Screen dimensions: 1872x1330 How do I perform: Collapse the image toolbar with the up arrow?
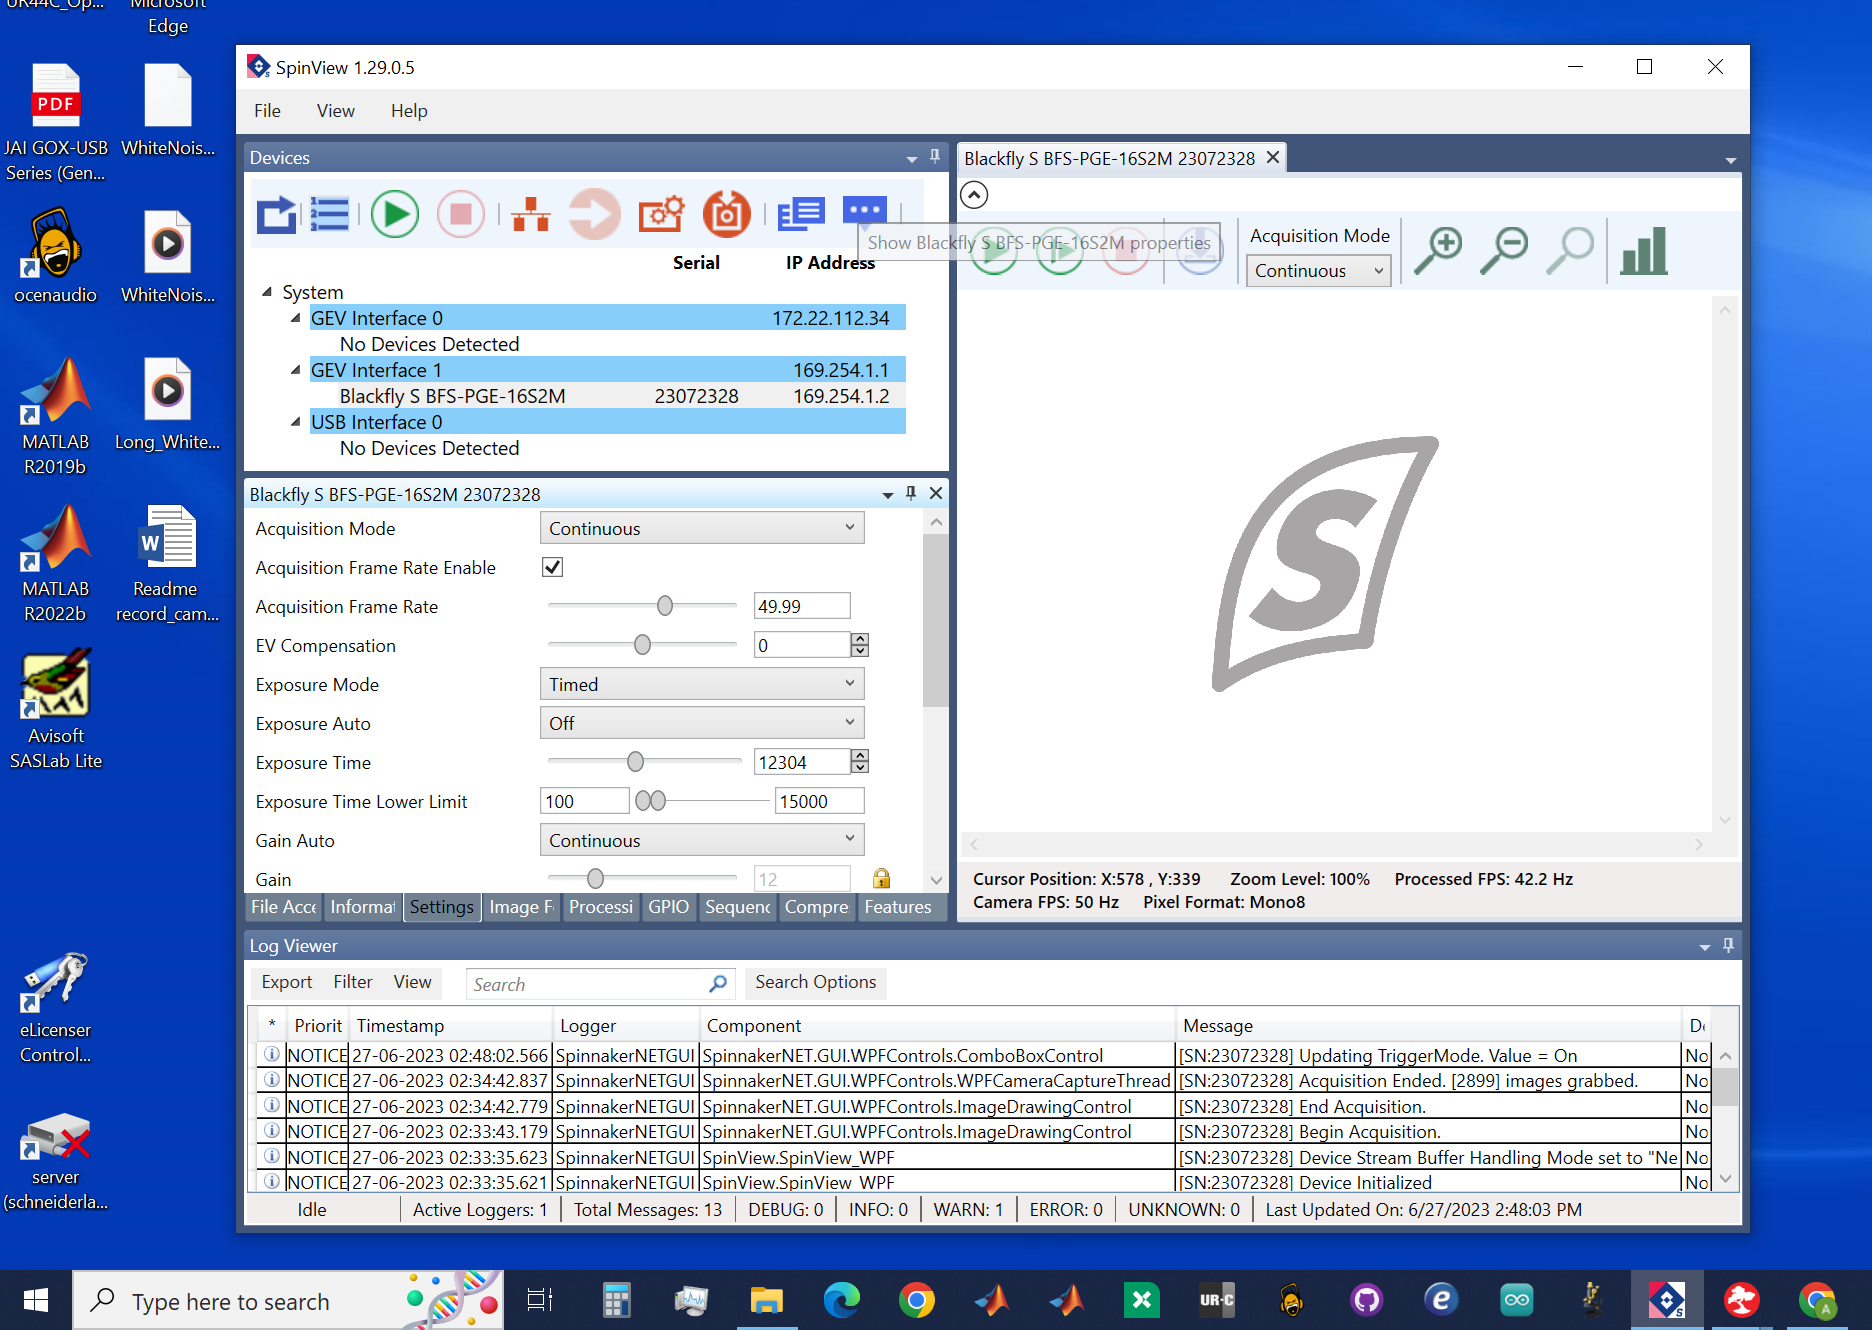(x=974, y=194)
